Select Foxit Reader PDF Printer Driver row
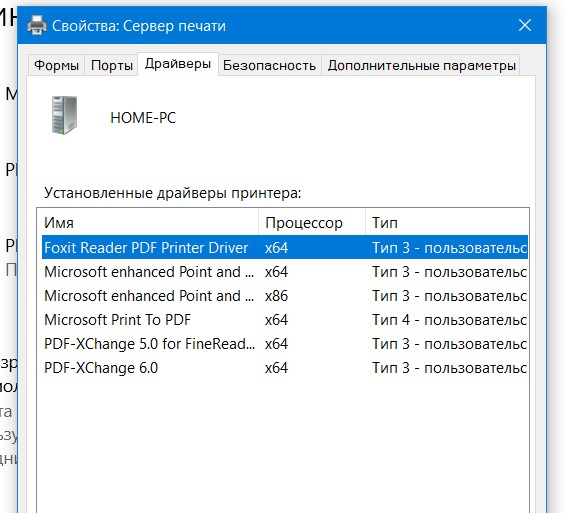 point(285,247)
